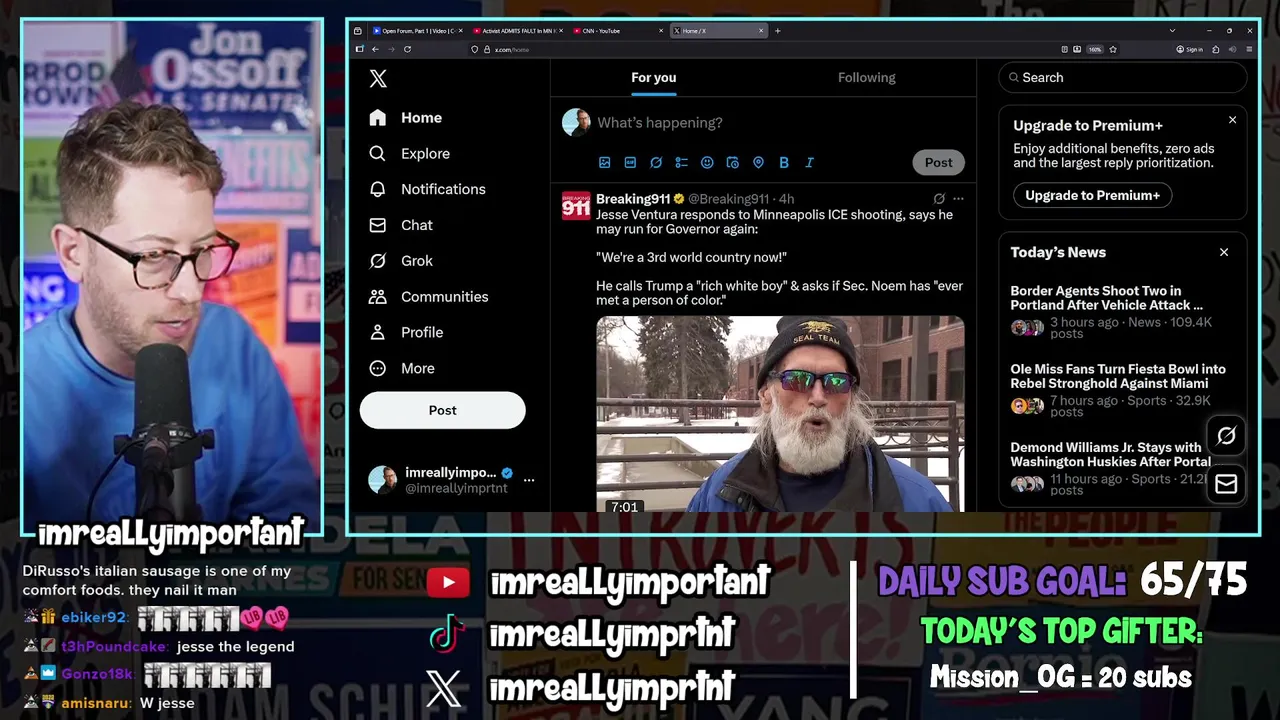Switch to Activist ADMITS FAULT browser tab
Image resolution: width=1280 pixels, height=720 pixels.
(517, 31)
